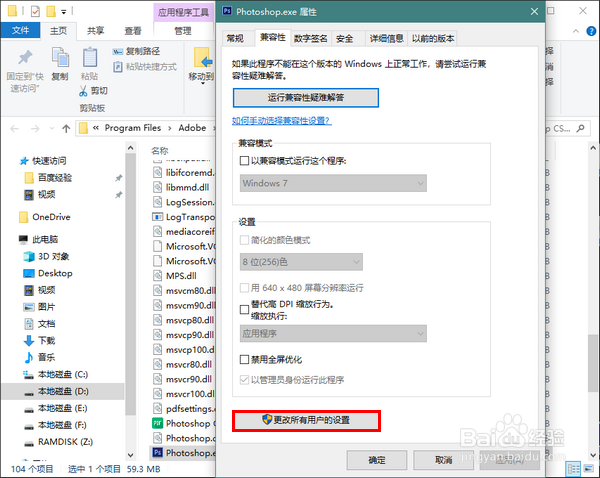Switch to the 数字签名 tab
Viewport: 600px width, 478px height.
pyautogui.click(x=311, y=38)
